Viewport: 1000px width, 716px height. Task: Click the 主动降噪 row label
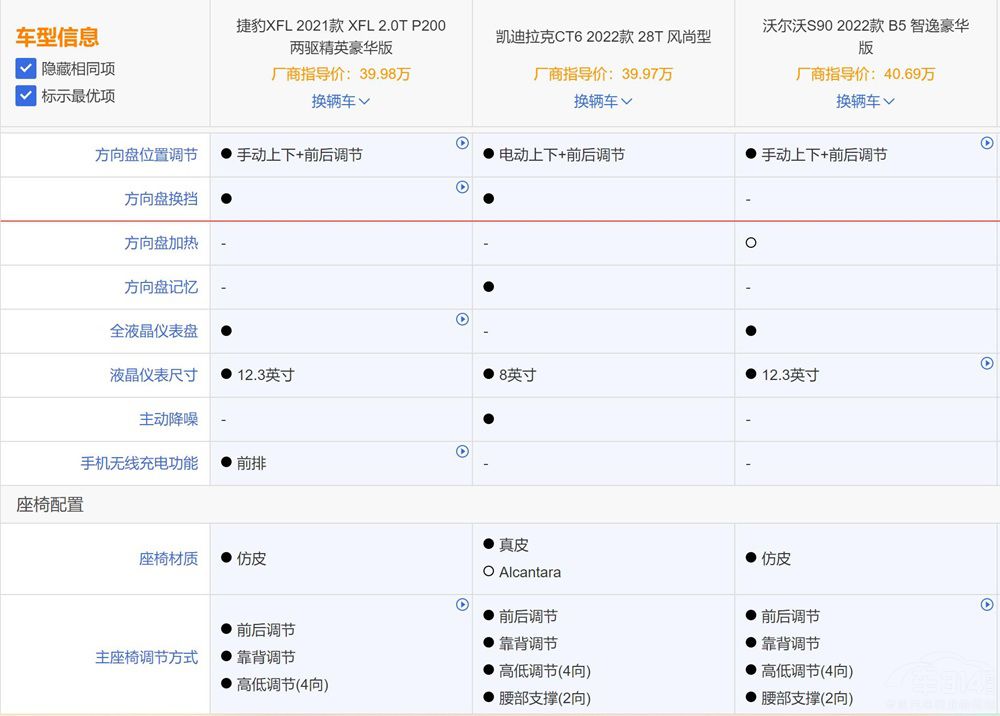pyautogui.click(x=168, y=419)
